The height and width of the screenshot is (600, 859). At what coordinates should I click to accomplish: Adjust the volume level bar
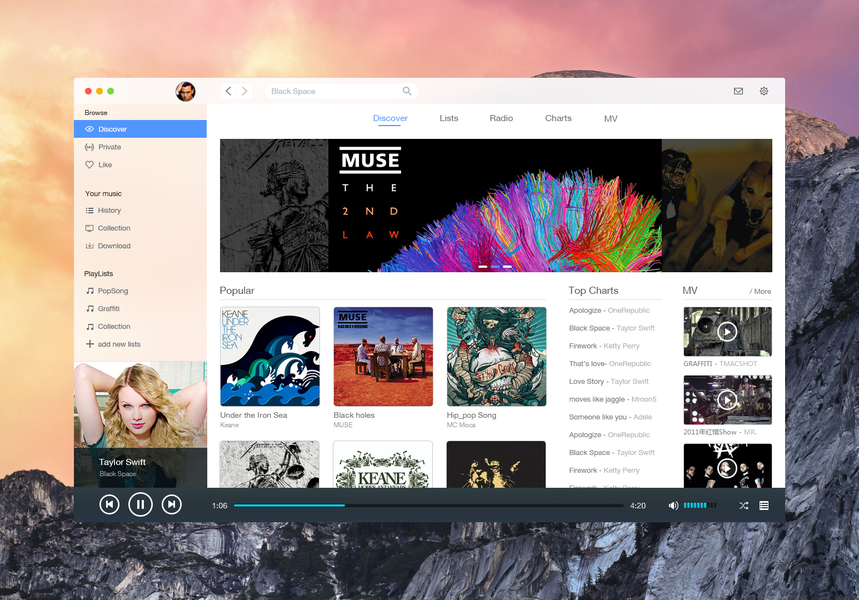tap(700, 505)
